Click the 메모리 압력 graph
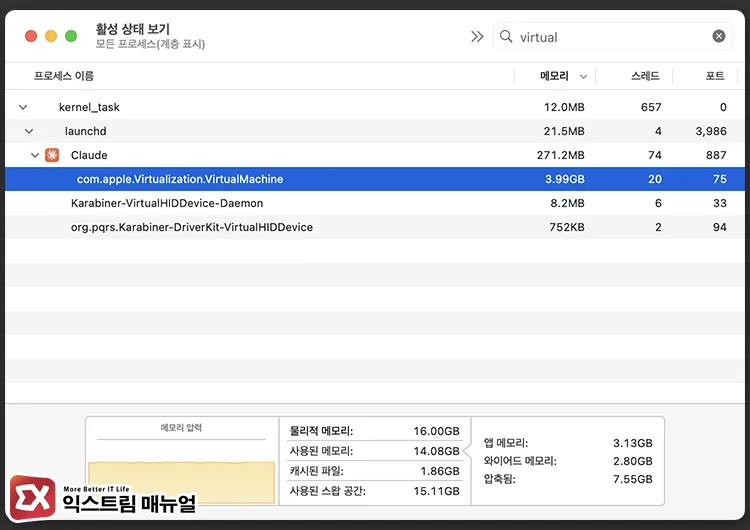Viewport: 750px width, 530px height. [x=182, y=481]
